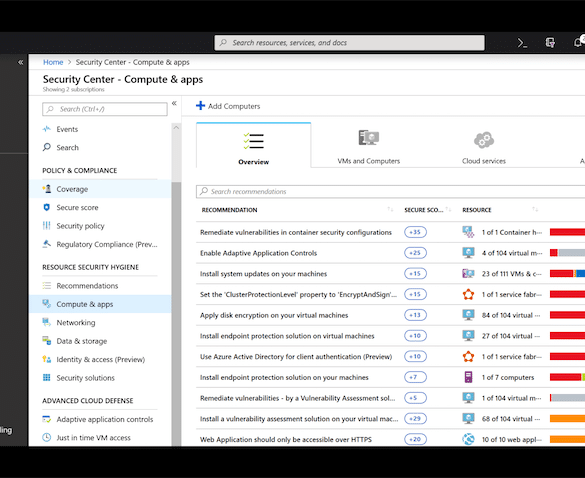This screenshot has height=478, width=585.
Task: Open directory and subscription filter icon
Action: (x=550, y=43)
